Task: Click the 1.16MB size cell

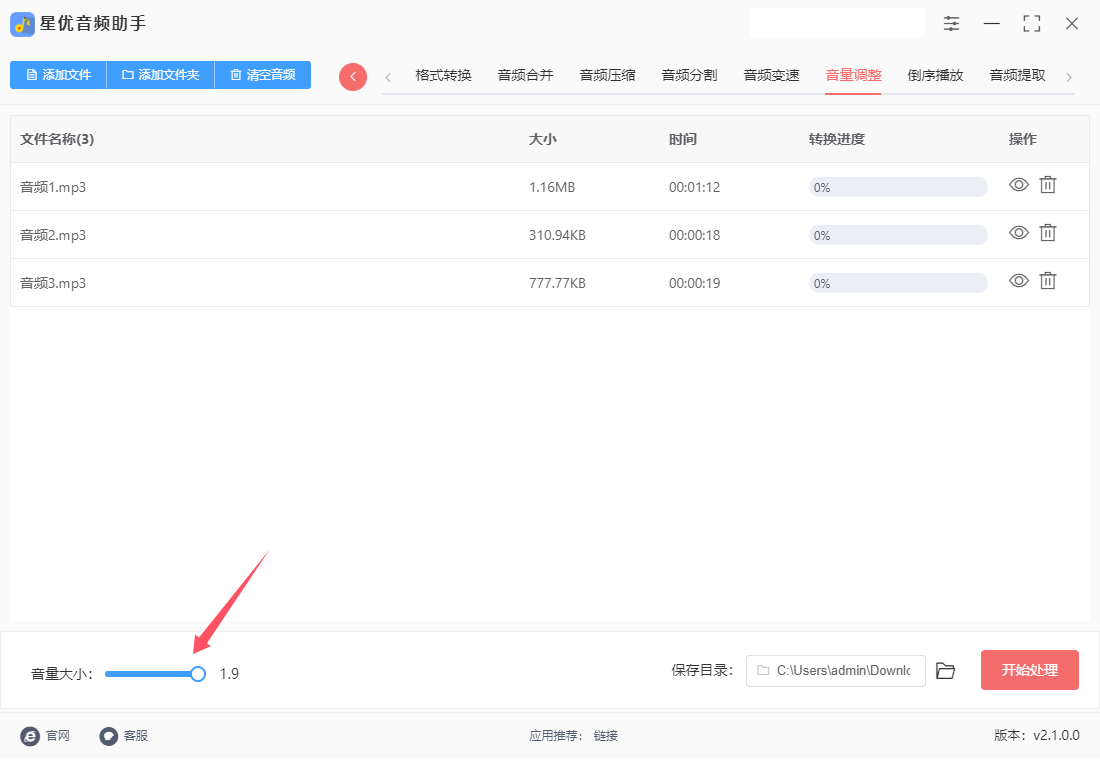Action: click(x=552, y=187)
